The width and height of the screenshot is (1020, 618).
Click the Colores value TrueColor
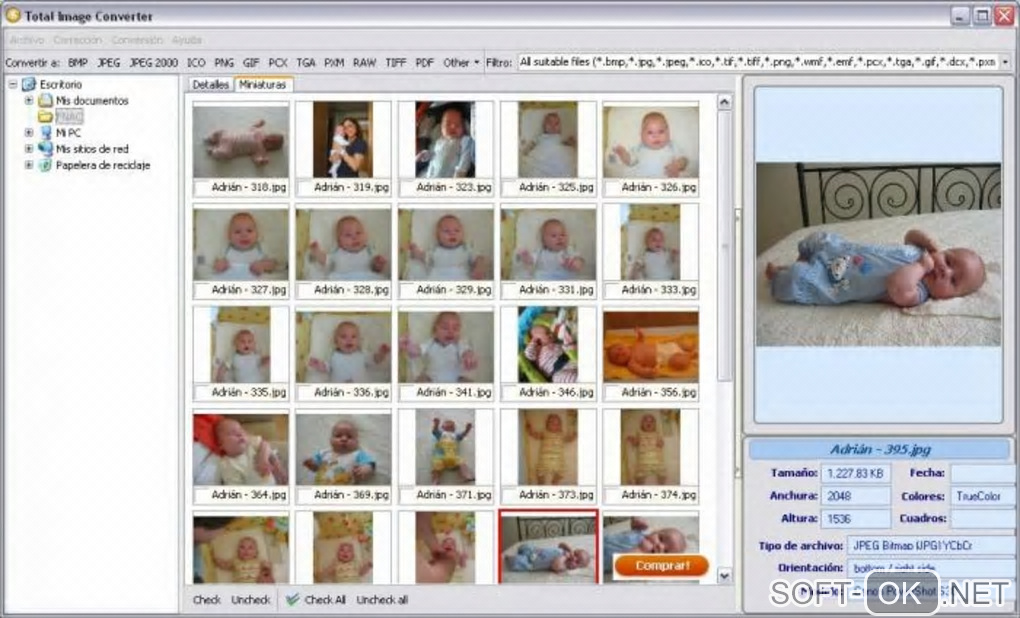(982, 496)
